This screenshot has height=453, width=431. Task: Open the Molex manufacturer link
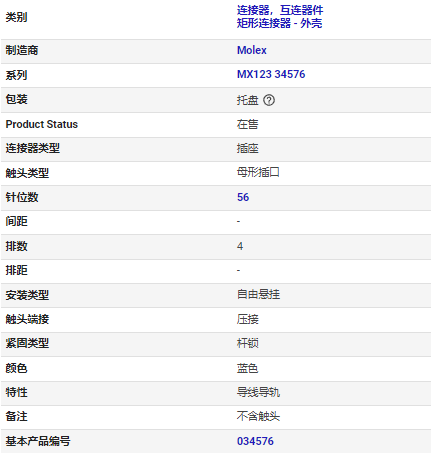(252, 50)
